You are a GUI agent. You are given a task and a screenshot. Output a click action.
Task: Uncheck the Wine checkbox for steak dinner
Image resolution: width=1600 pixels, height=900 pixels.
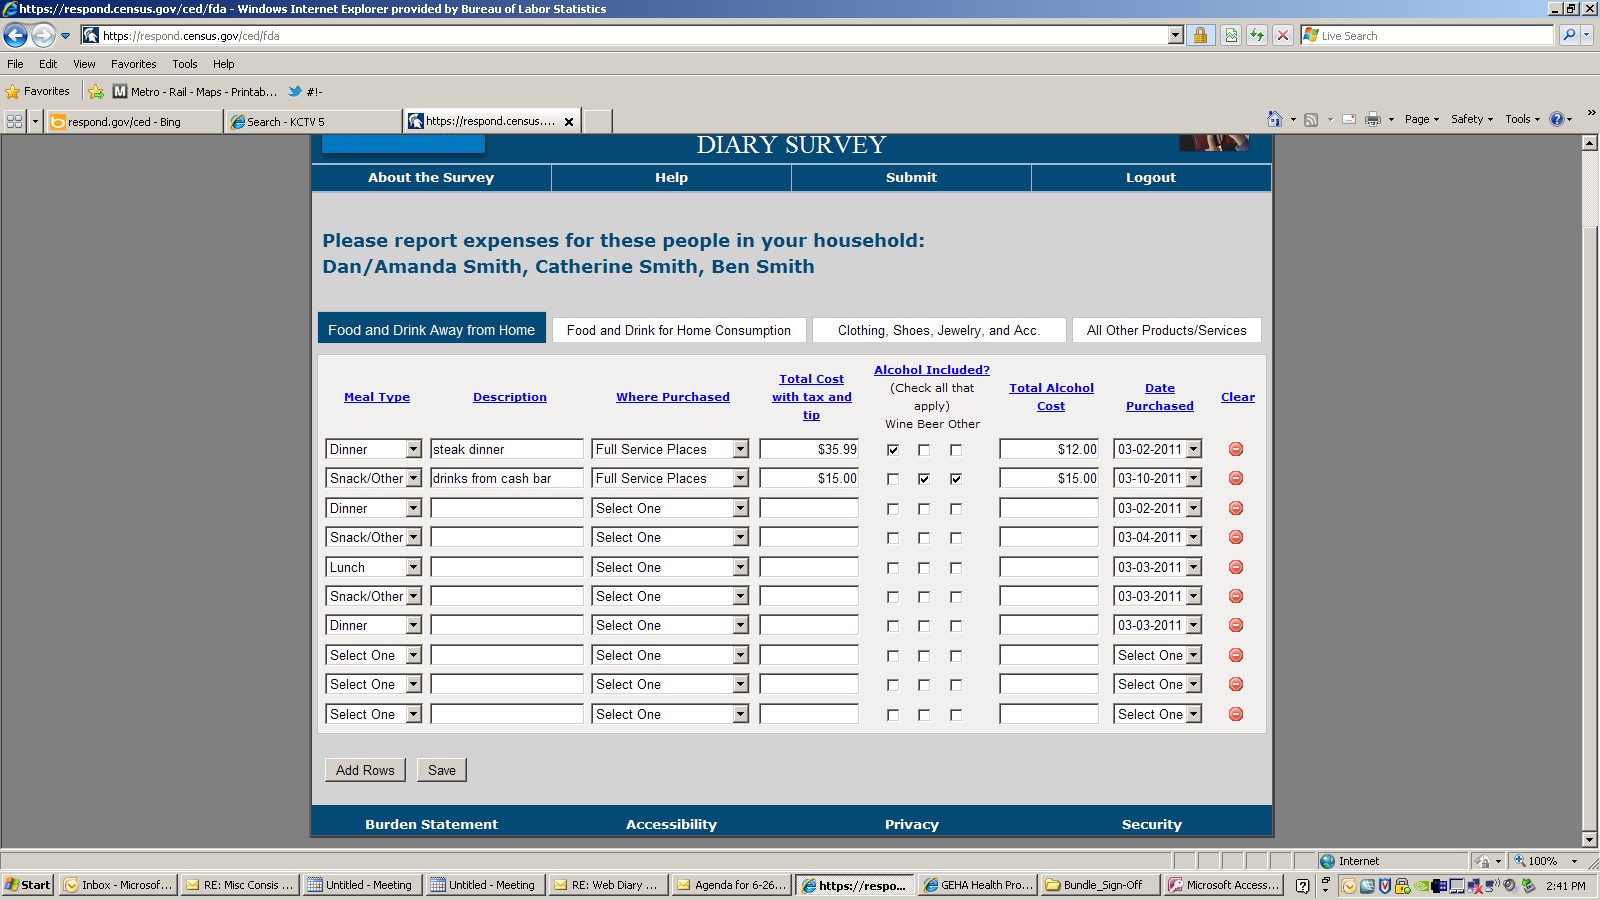pos(893,450)
